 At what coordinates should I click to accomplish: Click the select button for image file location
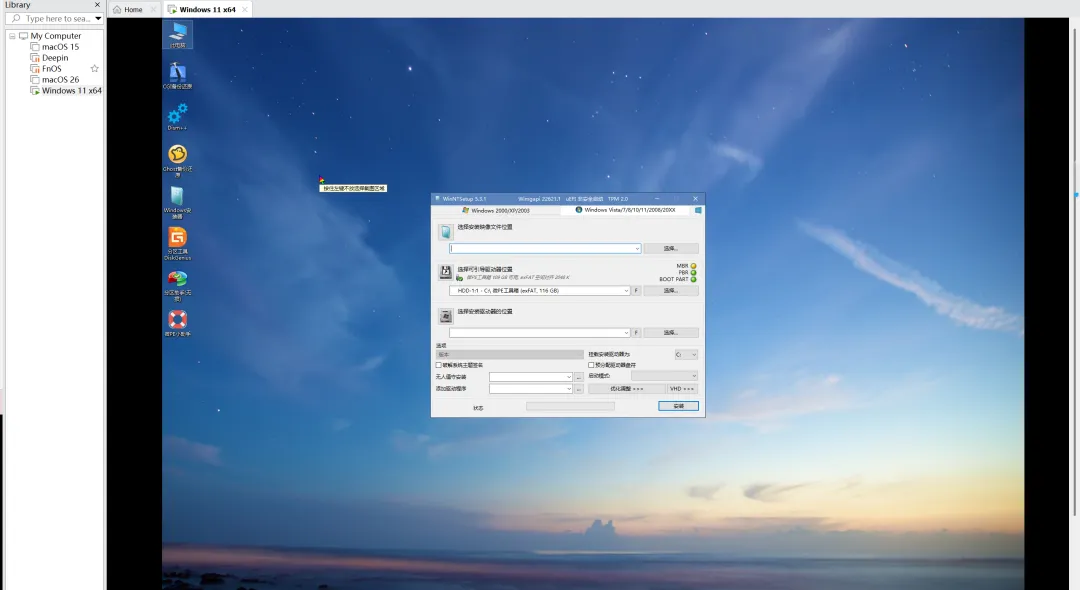pos(671,249)
